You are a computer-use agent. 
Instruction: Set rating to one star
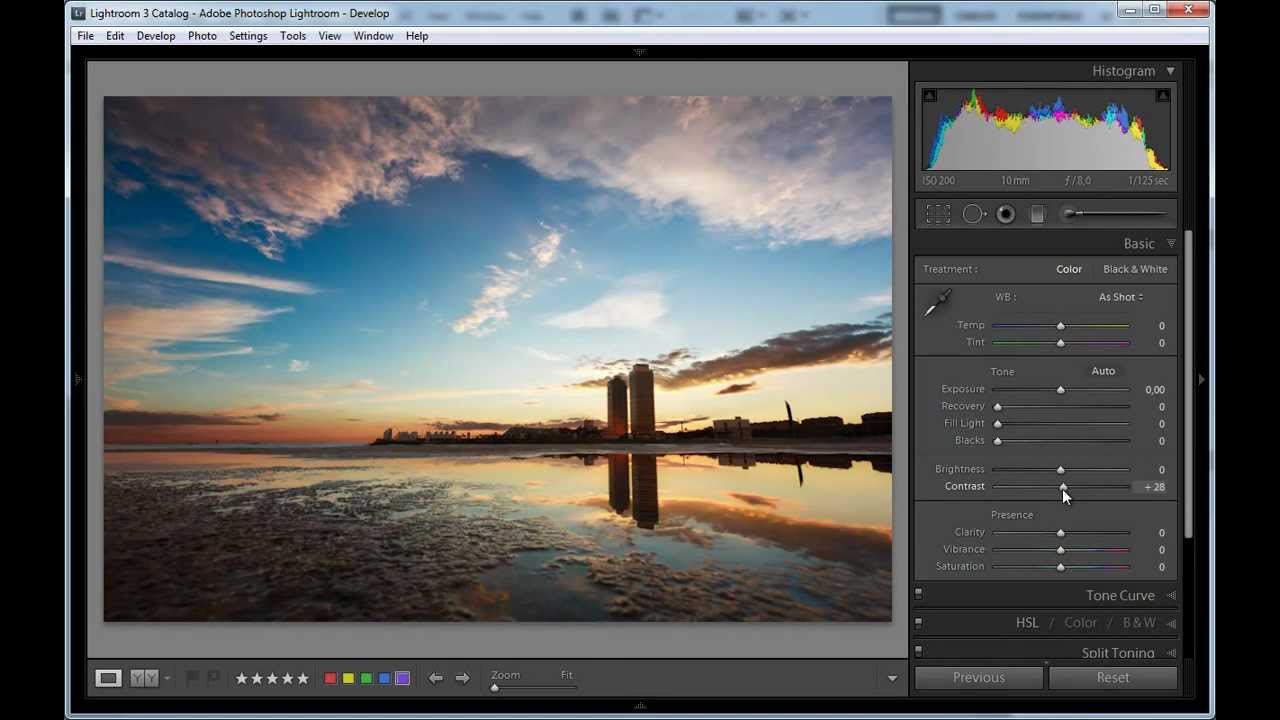pyautogui.click(x=241, y=678)
